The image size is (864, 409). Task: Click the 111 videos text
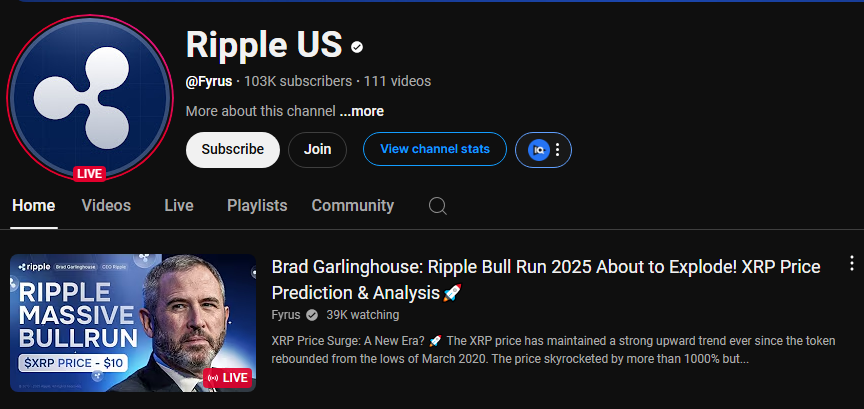click(x=397, y=82)
